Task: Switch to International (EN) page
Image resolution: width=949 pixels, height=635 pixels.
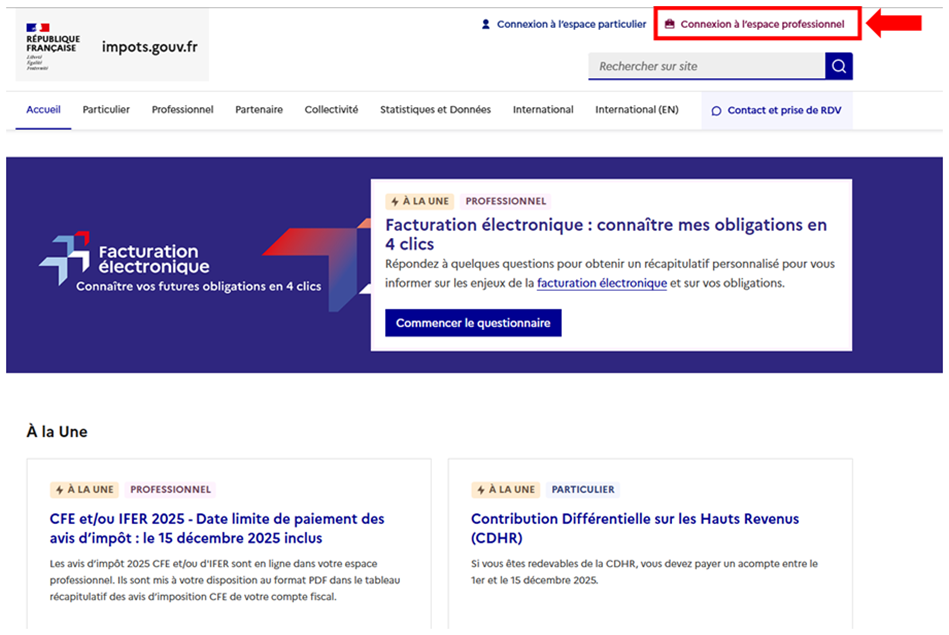Action: click(x=636, y=110)
